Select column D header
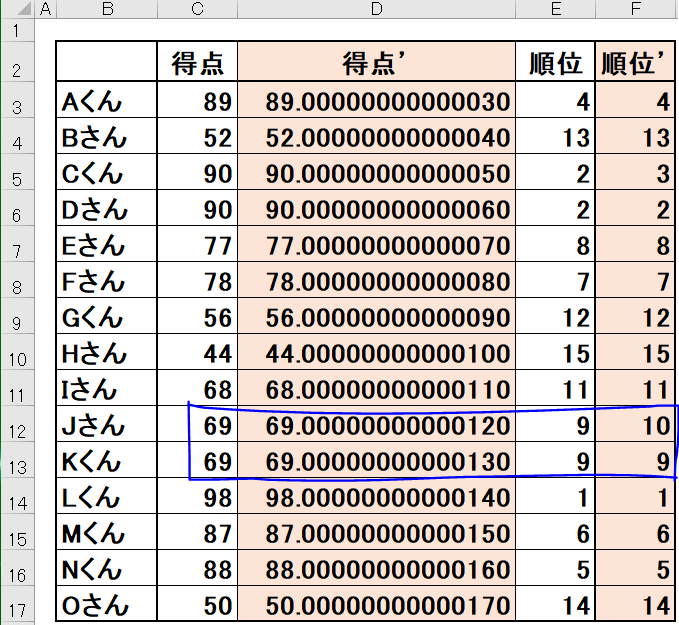The image size is (679, 625). [x=376, y=9]
